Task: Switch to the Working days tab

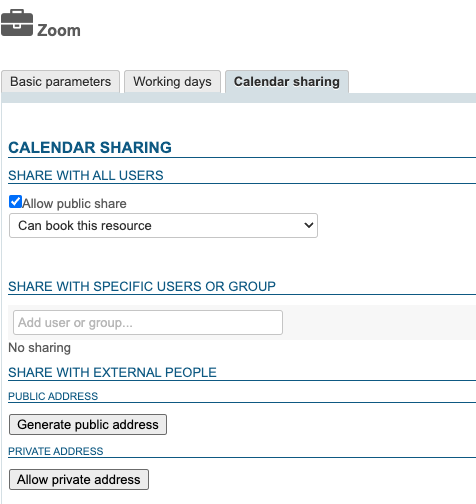Action: [x=172, y=82]
